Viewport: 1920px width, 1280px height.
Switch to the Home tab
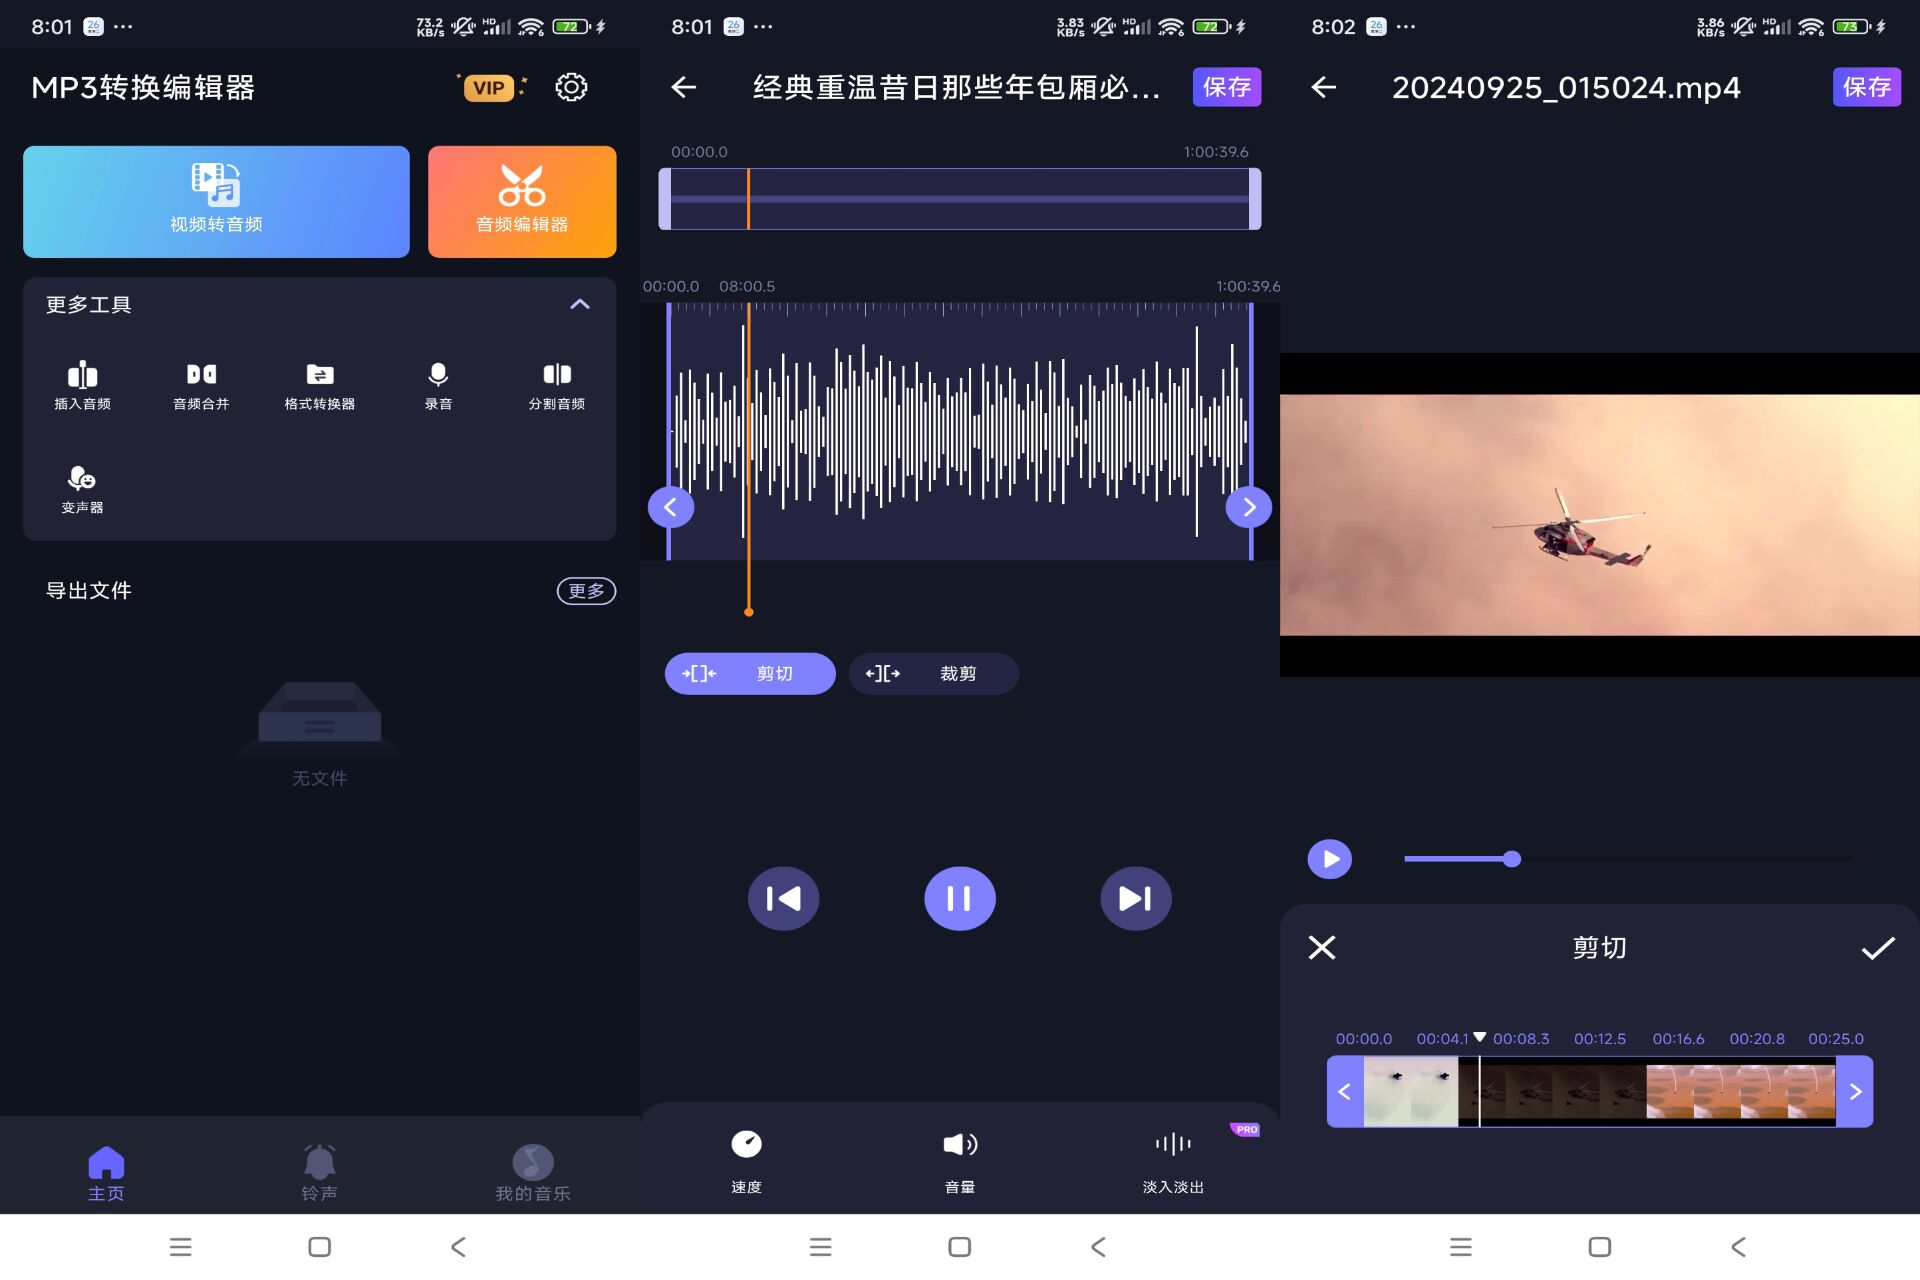pos(106,1174)
